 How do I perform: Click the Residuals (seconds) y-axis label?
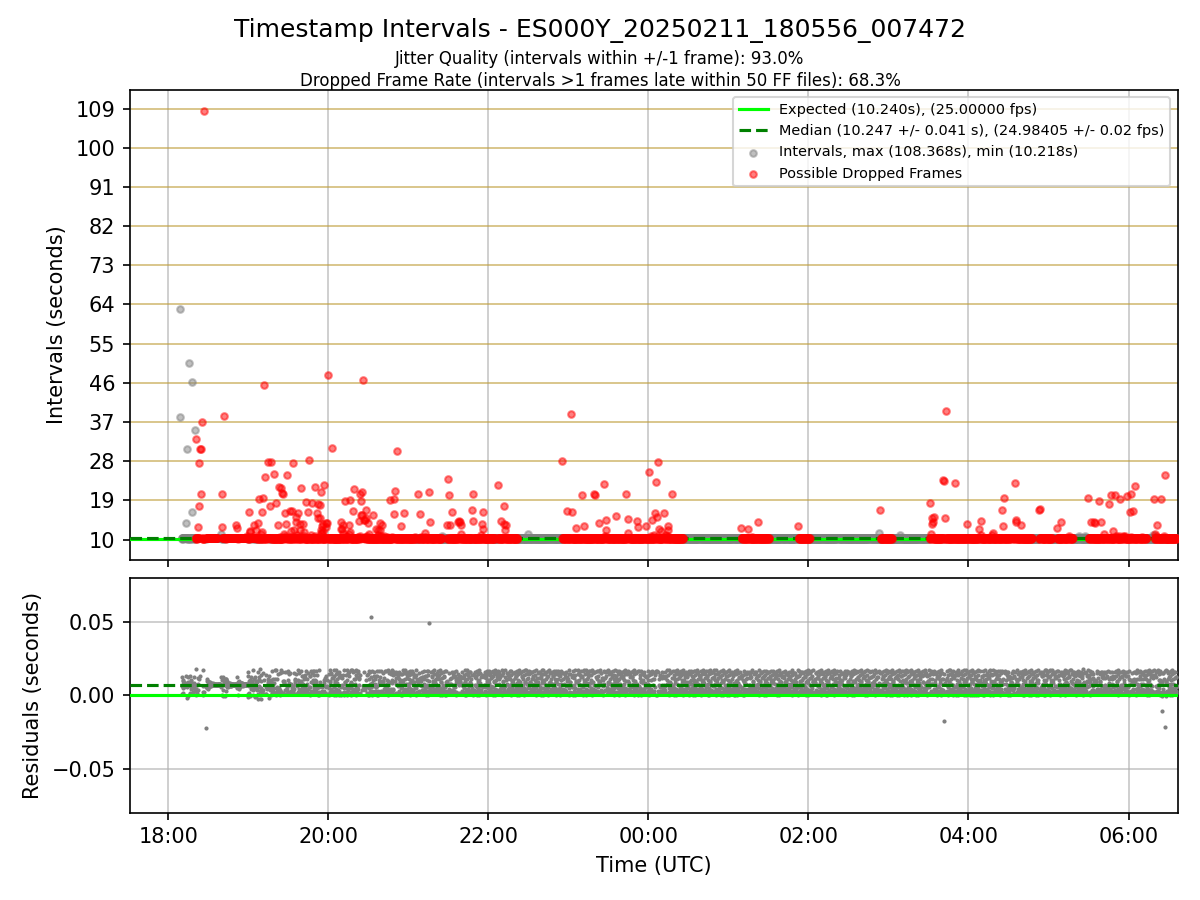click(x=32, y=696)
